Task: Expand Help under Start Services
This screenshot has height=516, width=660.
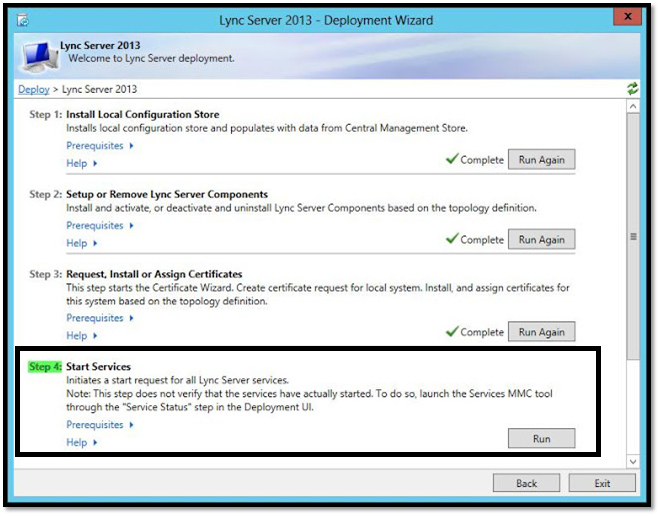Action: [x=82, y=442]
